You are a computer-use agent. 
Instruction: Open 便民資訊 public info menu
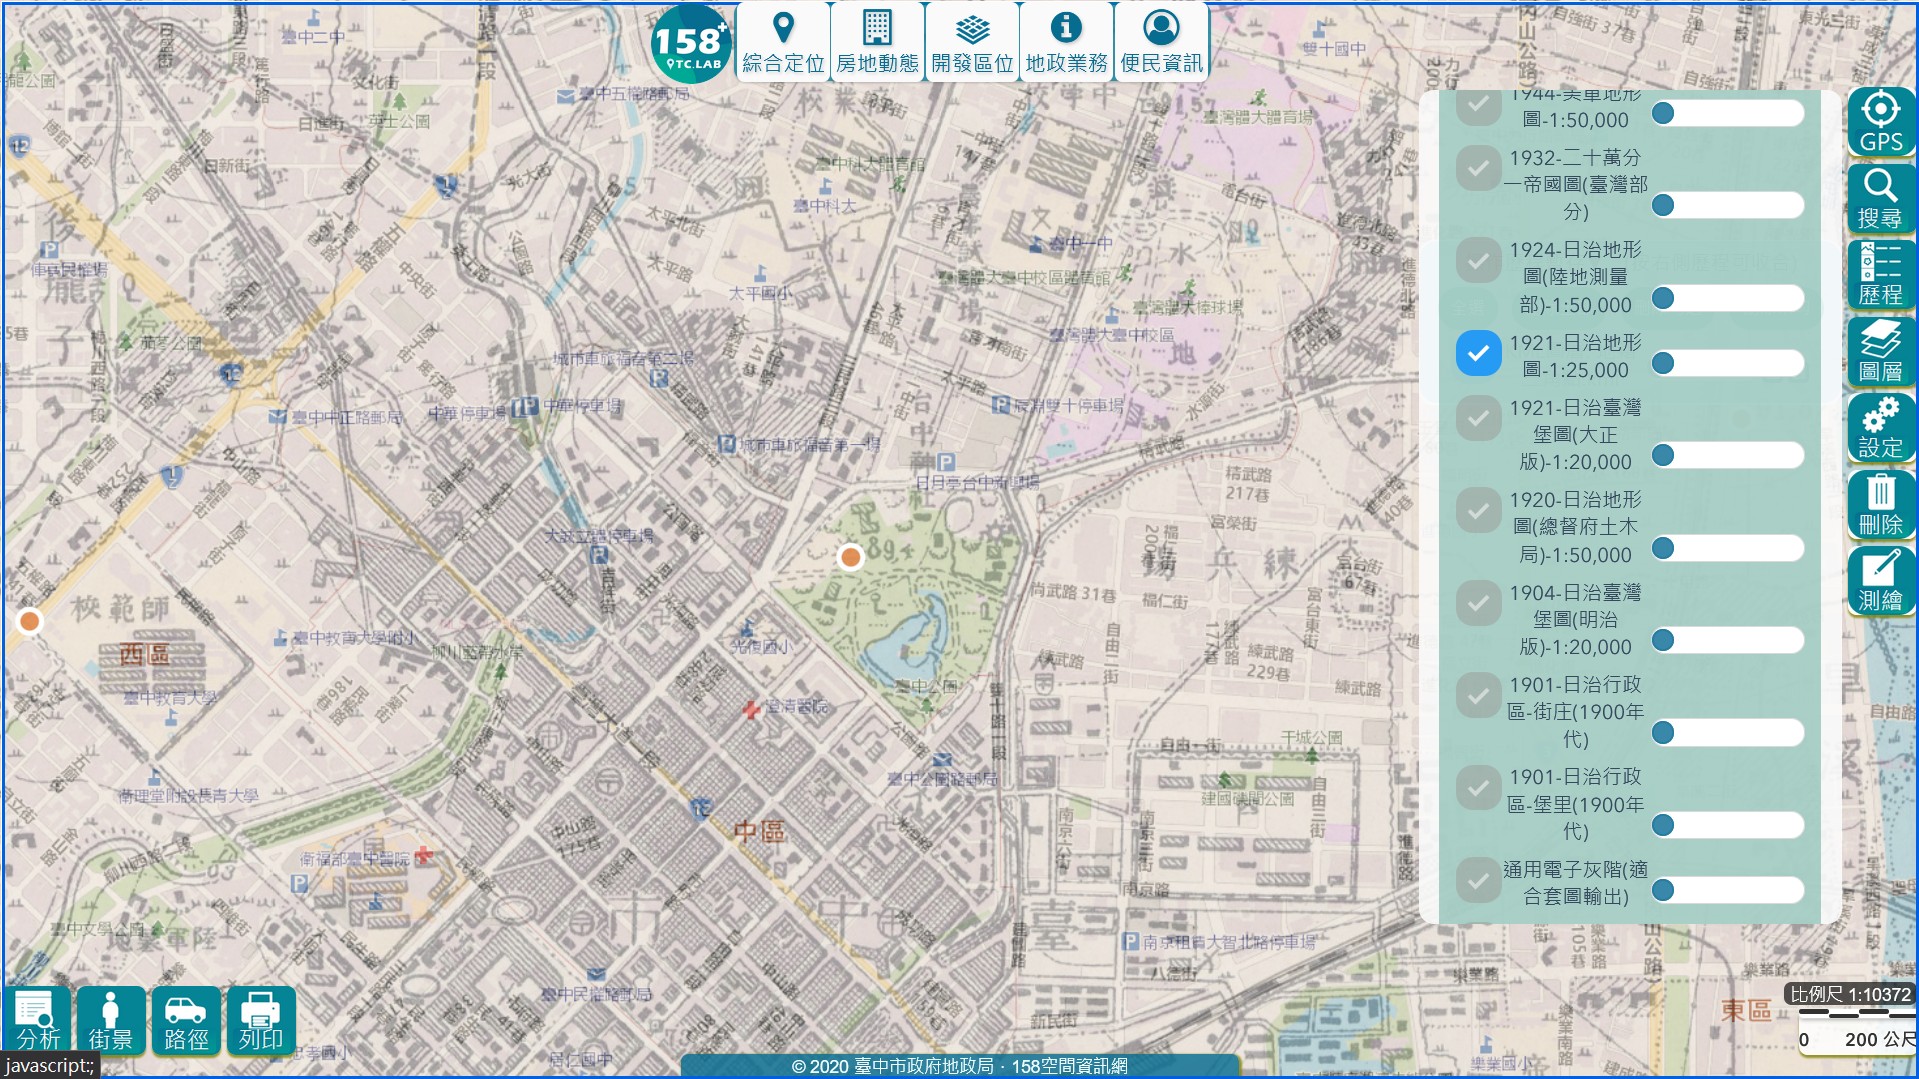coord(1161,42)
